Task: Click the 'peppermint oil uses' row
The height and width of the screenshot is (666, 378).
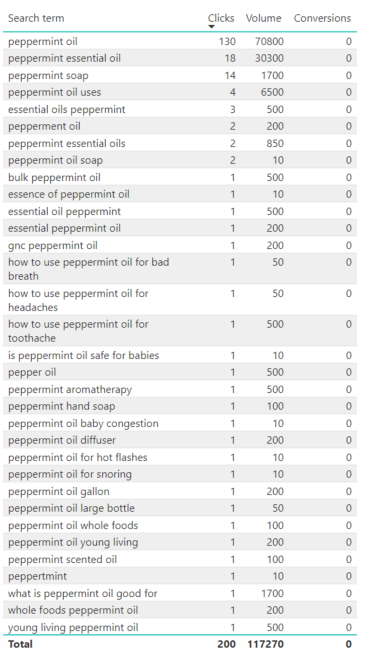Action: pos(180,92)
